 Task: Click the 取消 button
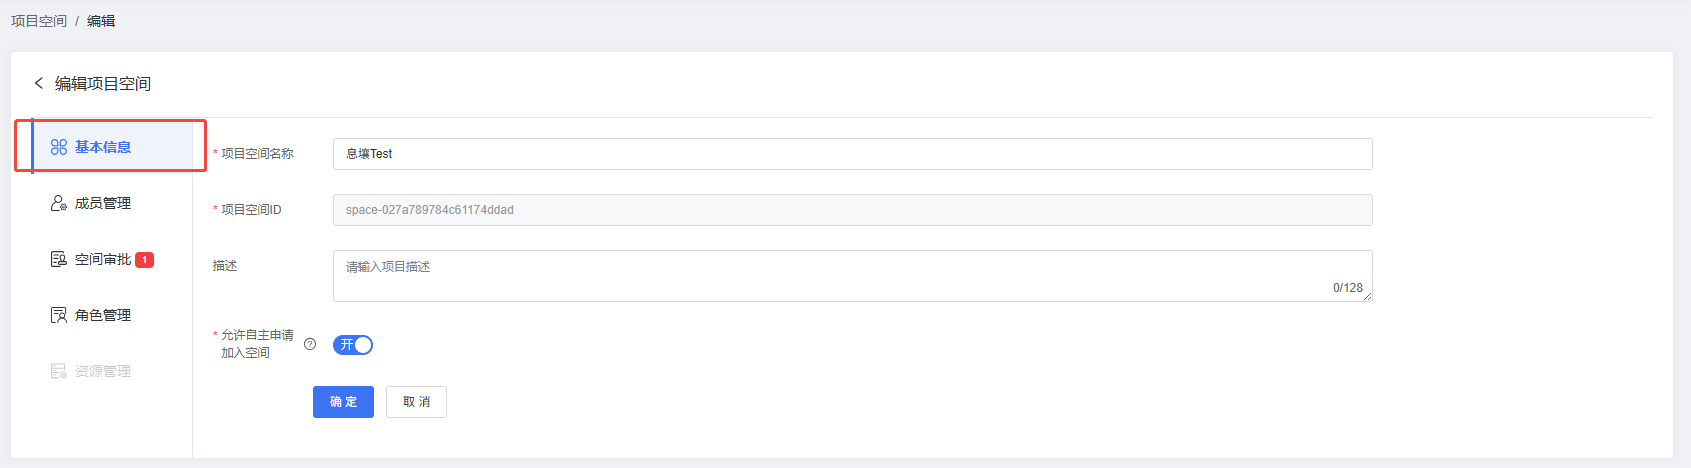(416, 402)
